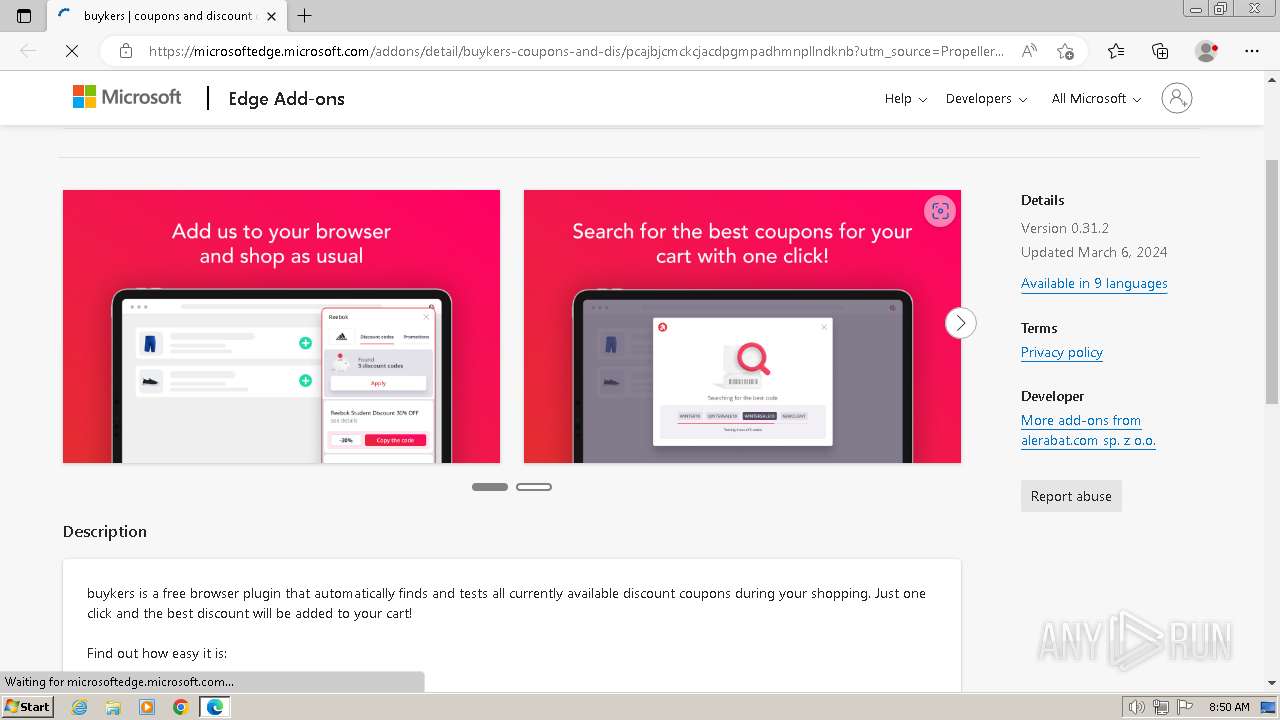
Task: Stop loading the current page
Action: click(72, 51)
